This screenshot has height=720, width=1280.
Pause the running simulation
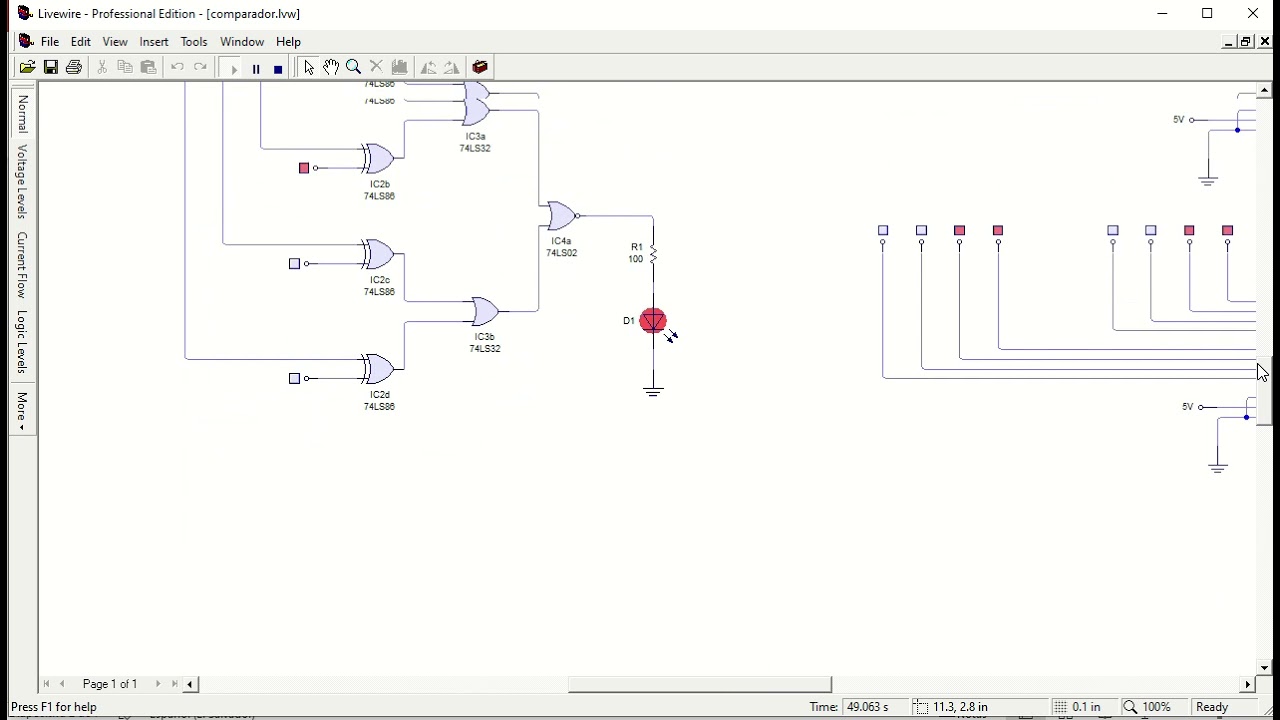click(256, 68)
